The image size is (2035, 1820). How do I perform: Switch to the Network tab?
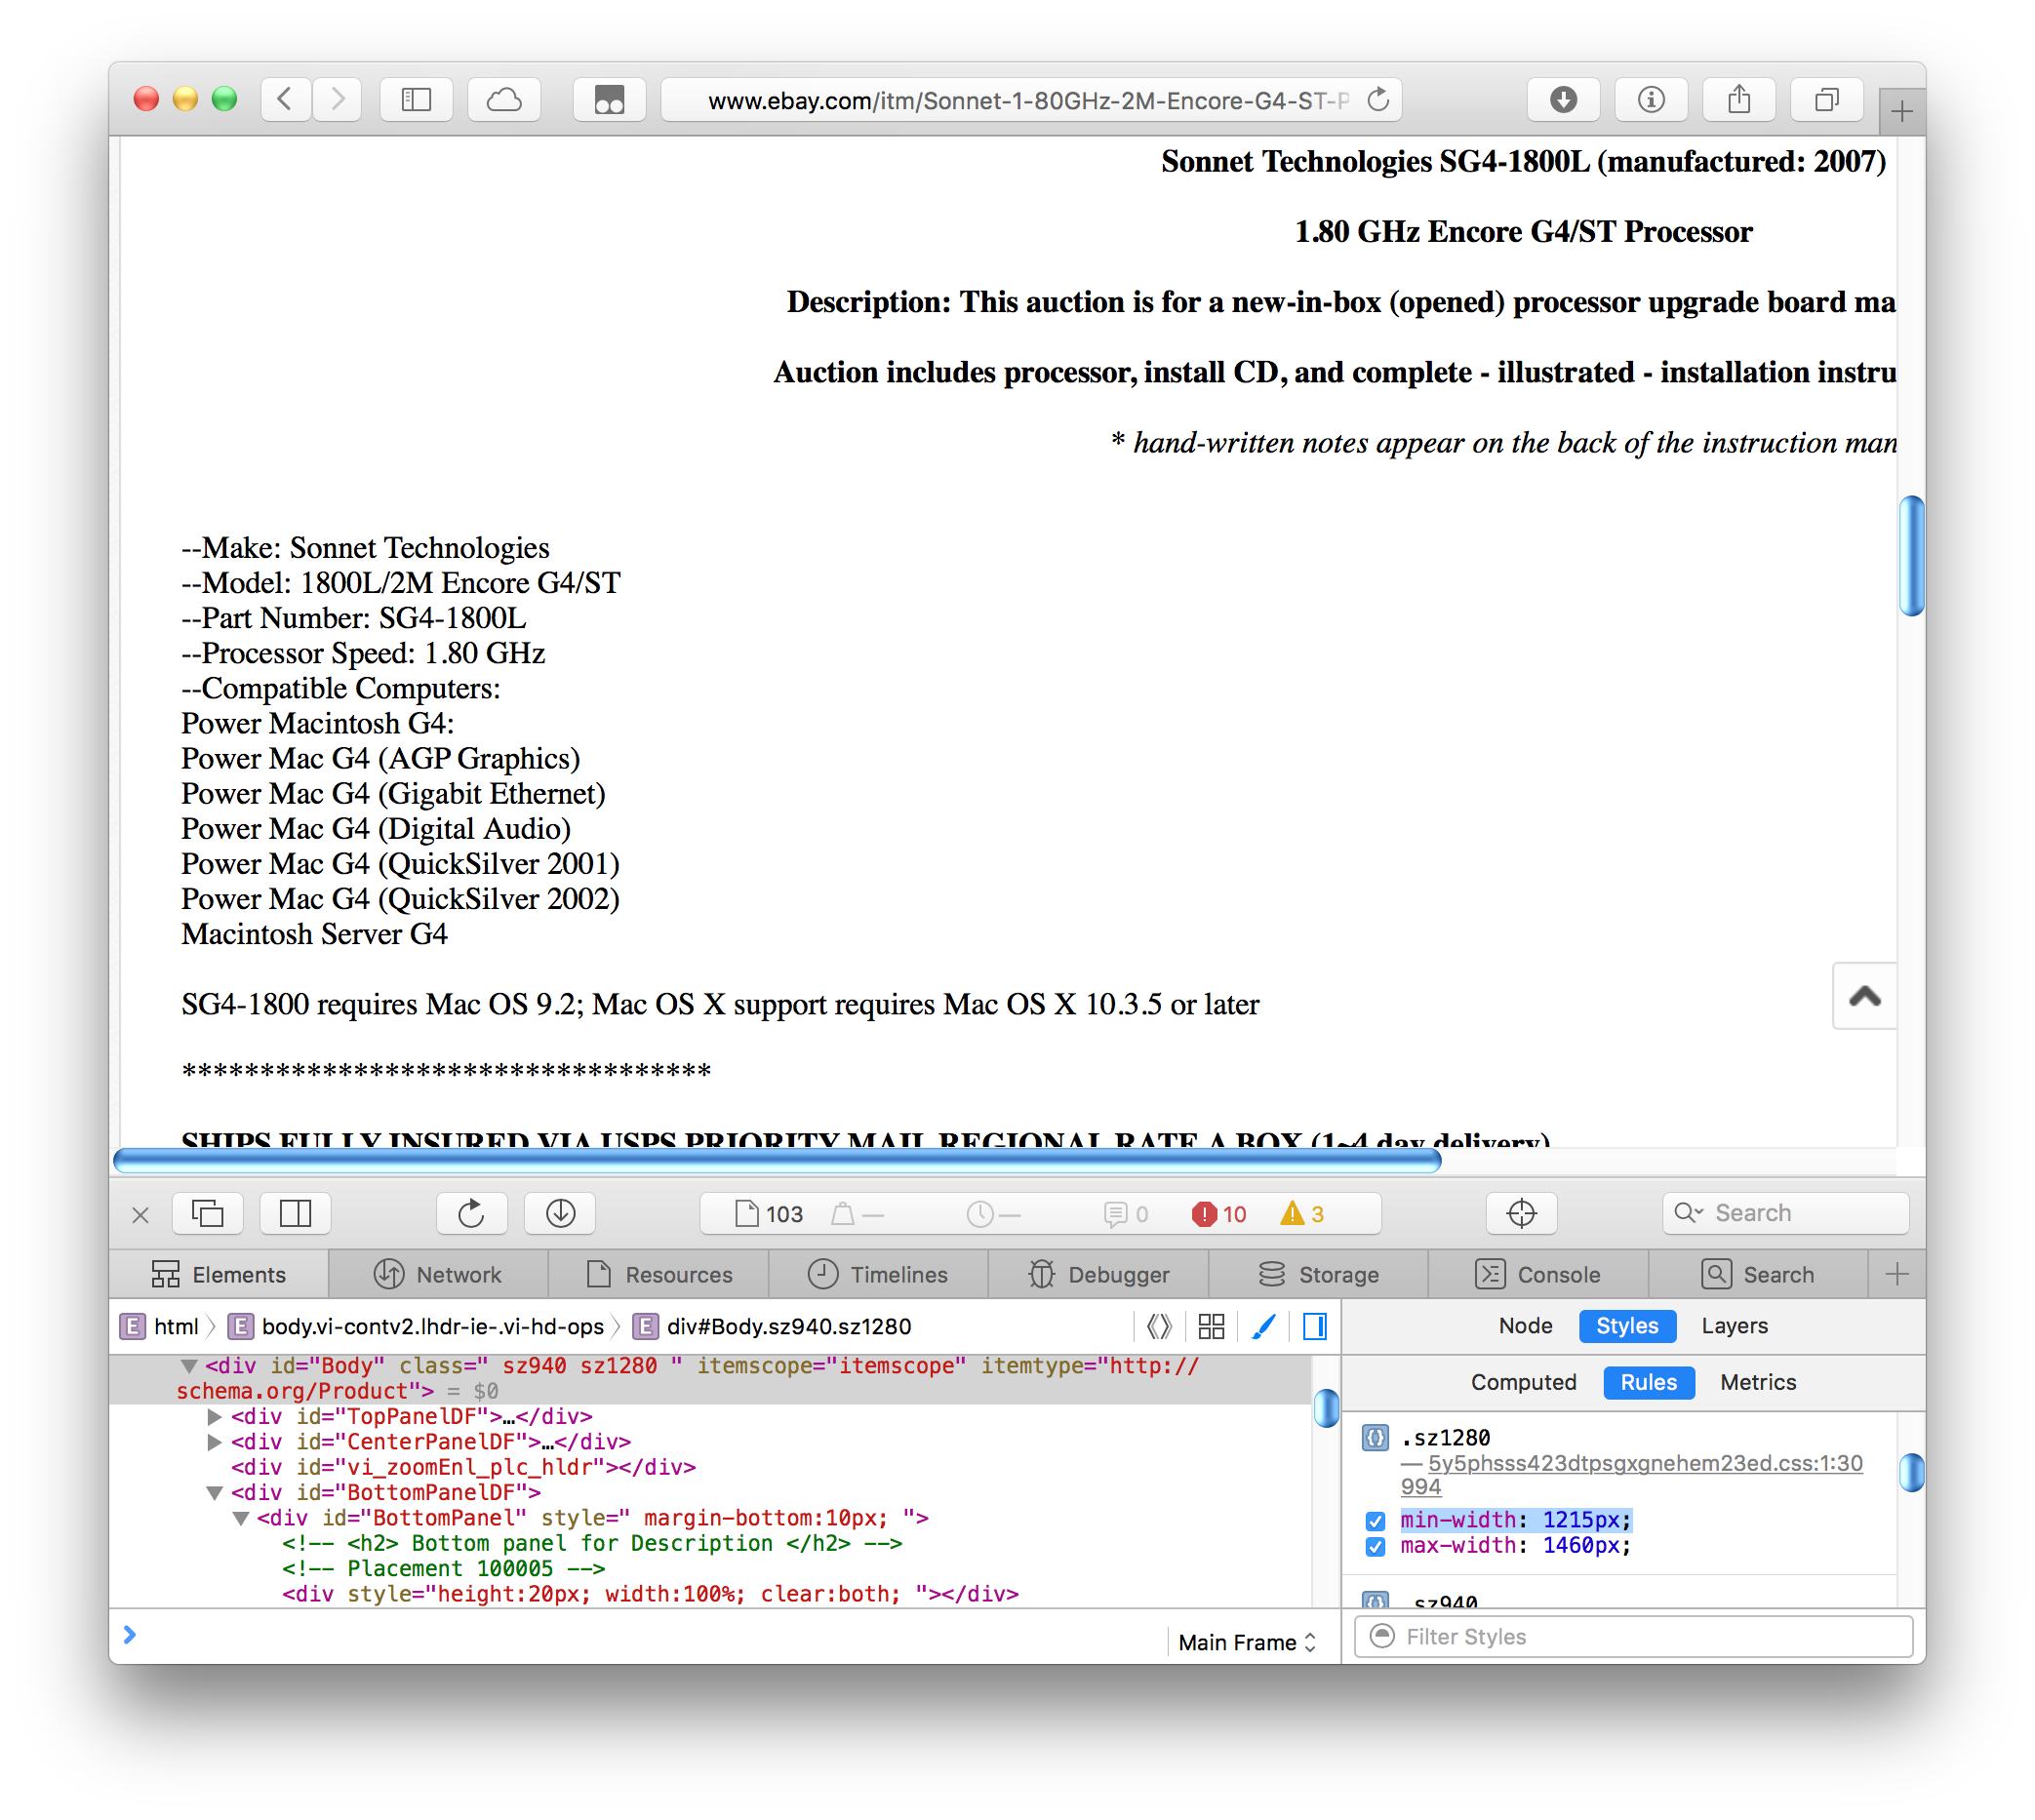pos(438,1274)
